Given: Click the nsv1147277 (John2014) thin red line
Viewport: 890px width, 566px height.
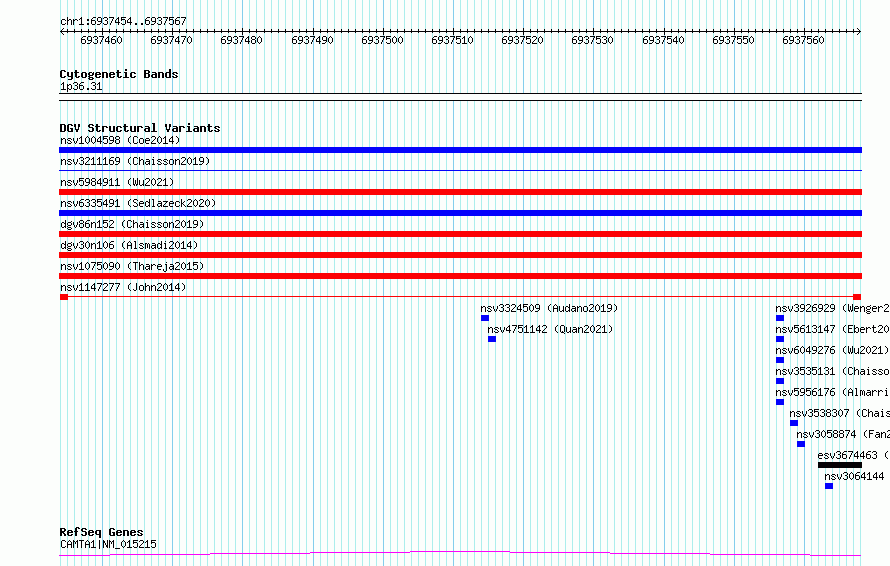Looking at the screenshot, I should (x=460, y=296).
